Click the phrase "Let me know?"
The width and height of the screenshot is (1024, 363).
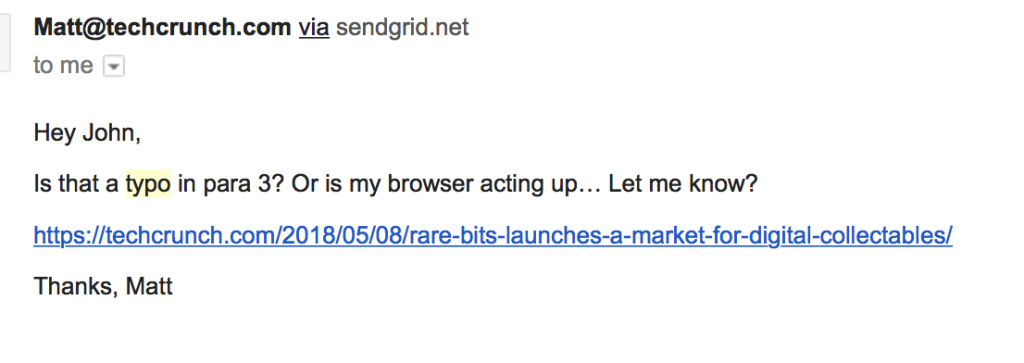click(682, 185)
